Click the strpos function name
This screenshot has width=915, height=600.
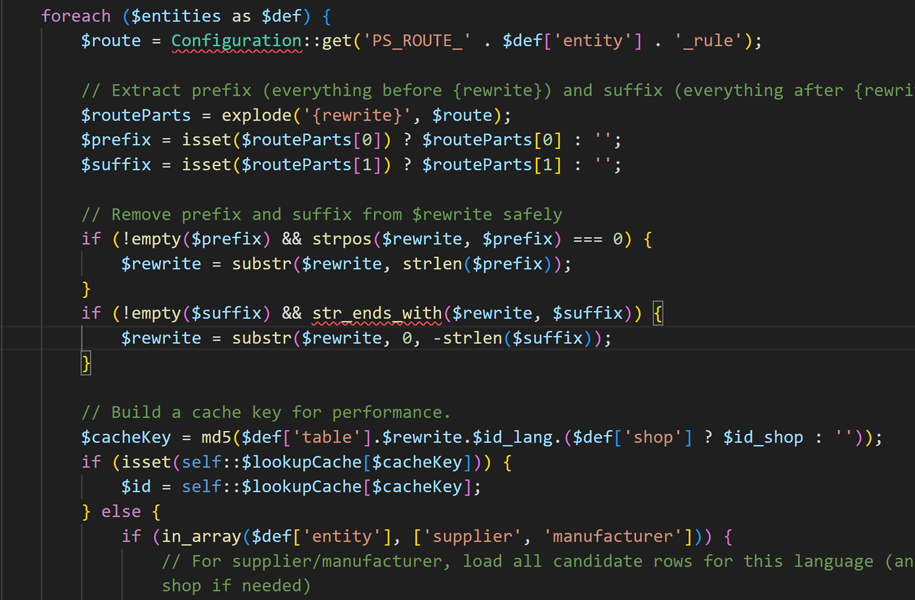(341, 239)
